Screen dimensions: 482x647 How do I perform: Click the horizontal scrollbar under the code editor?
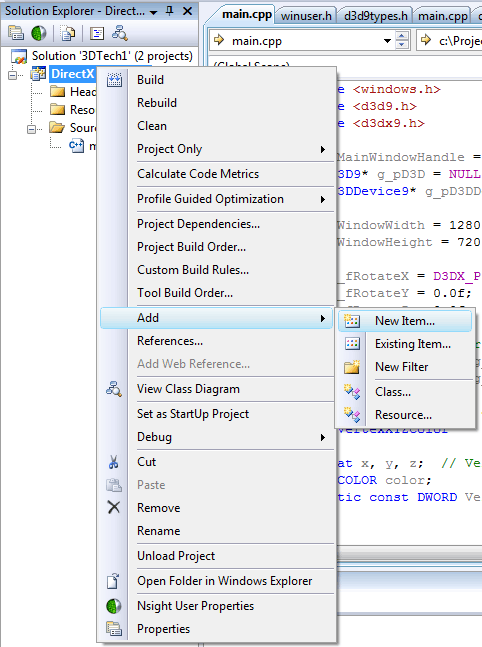tap(409, 553)
